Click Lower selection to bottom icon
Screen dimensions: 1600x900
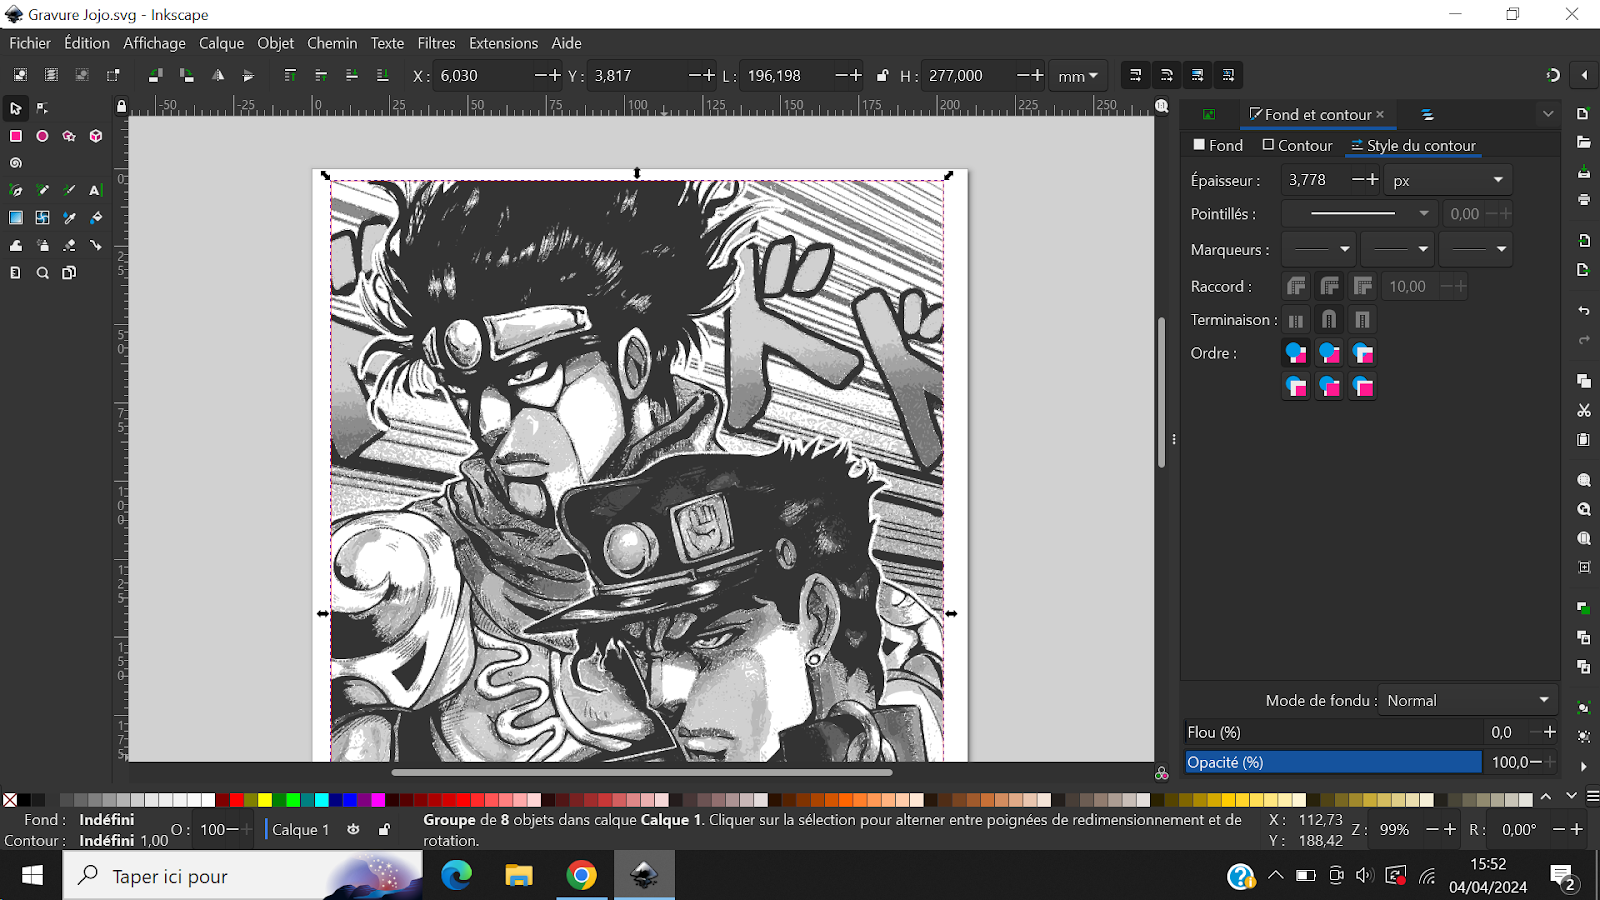pos(382,75)
